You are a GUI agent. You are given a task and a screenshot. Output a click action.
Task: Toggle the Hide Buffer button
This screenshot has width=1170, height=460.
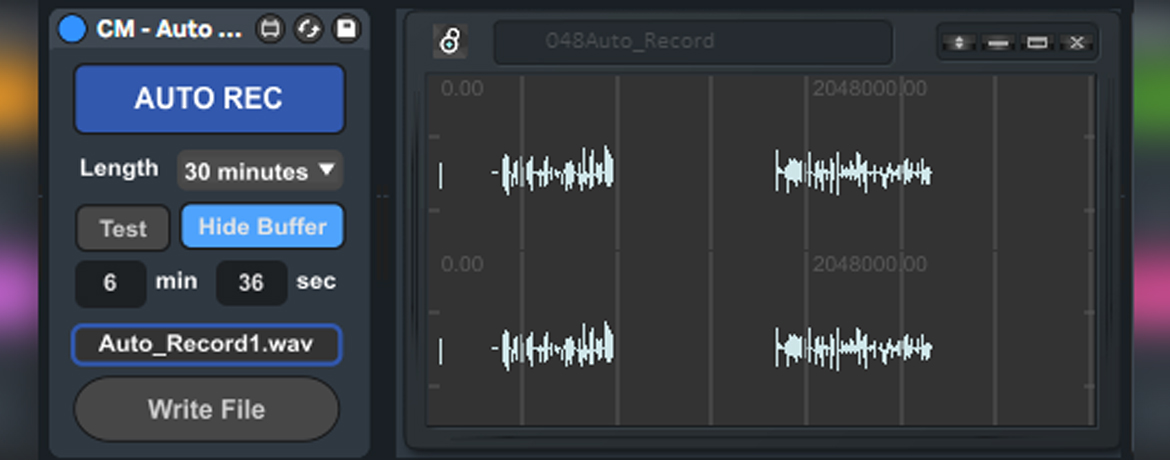point(262,227)
